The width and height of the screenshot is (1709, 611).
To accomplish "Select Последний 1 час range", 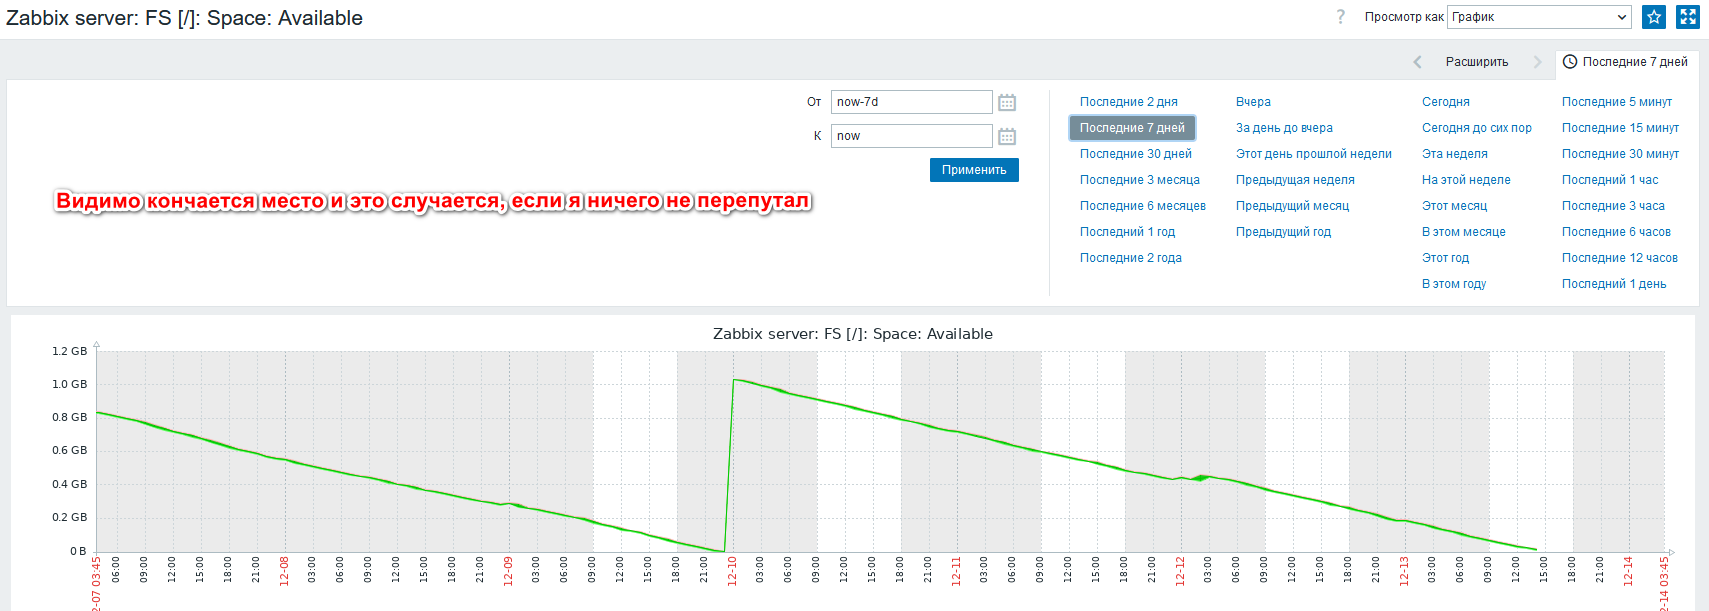I will pyautogui.click(x=1609, y=180).
